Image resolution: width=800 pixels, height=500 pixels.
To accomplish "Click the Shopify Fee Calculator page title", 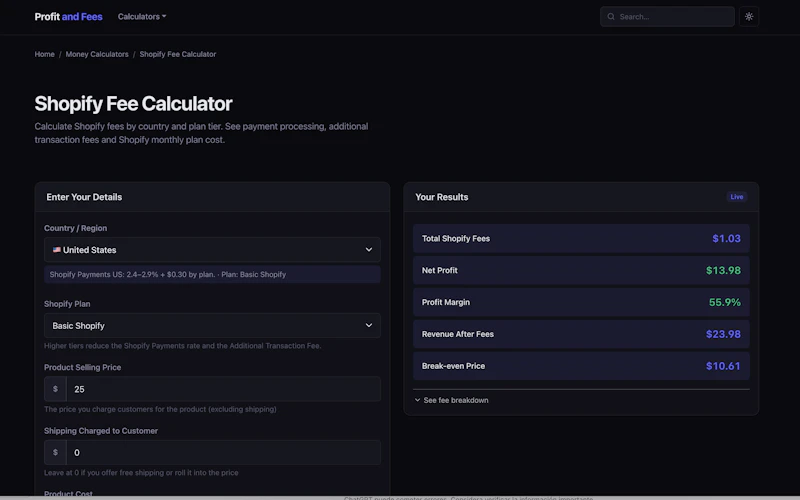I will [133, 104].
